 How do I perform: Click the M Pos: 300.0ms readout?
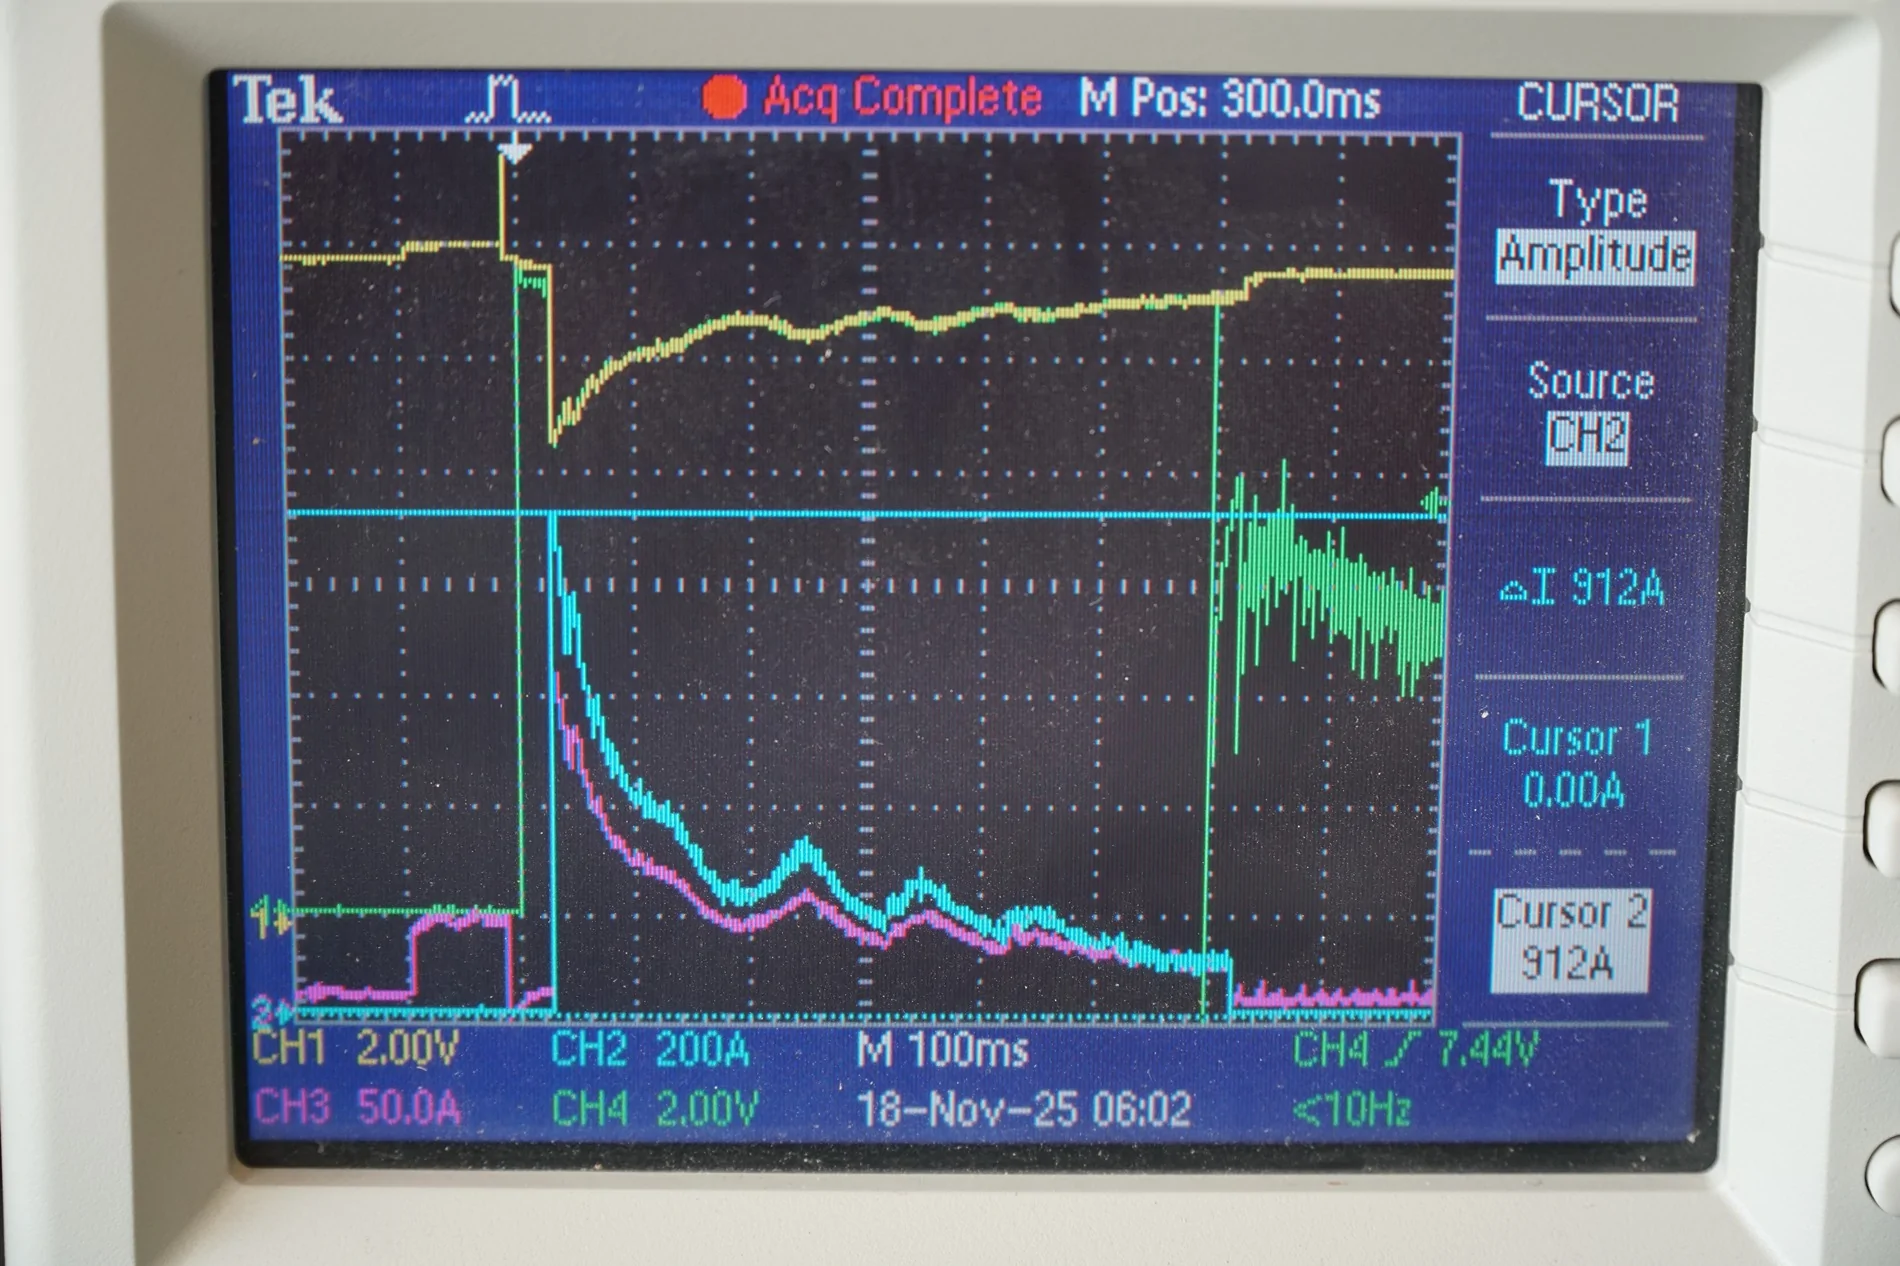[x=1230, y=99]
